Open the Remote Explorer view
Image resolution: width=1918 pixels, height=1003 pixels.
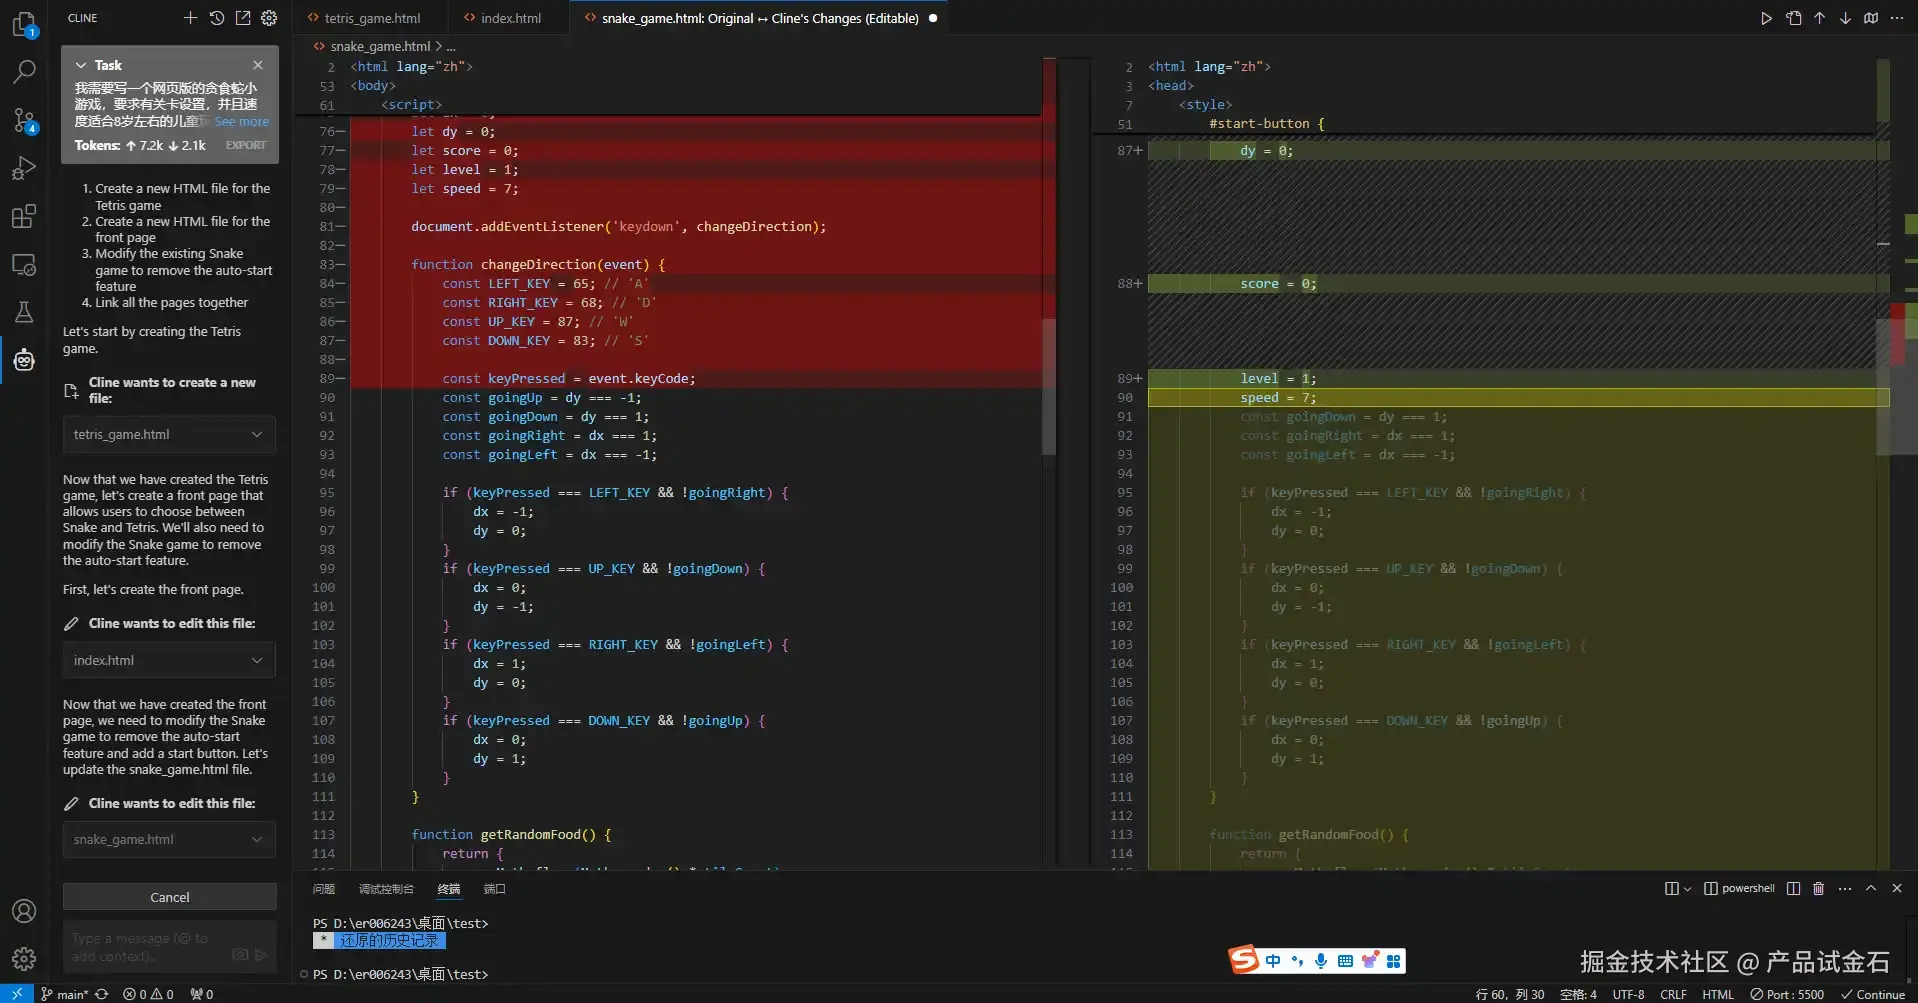pos(24,265)
